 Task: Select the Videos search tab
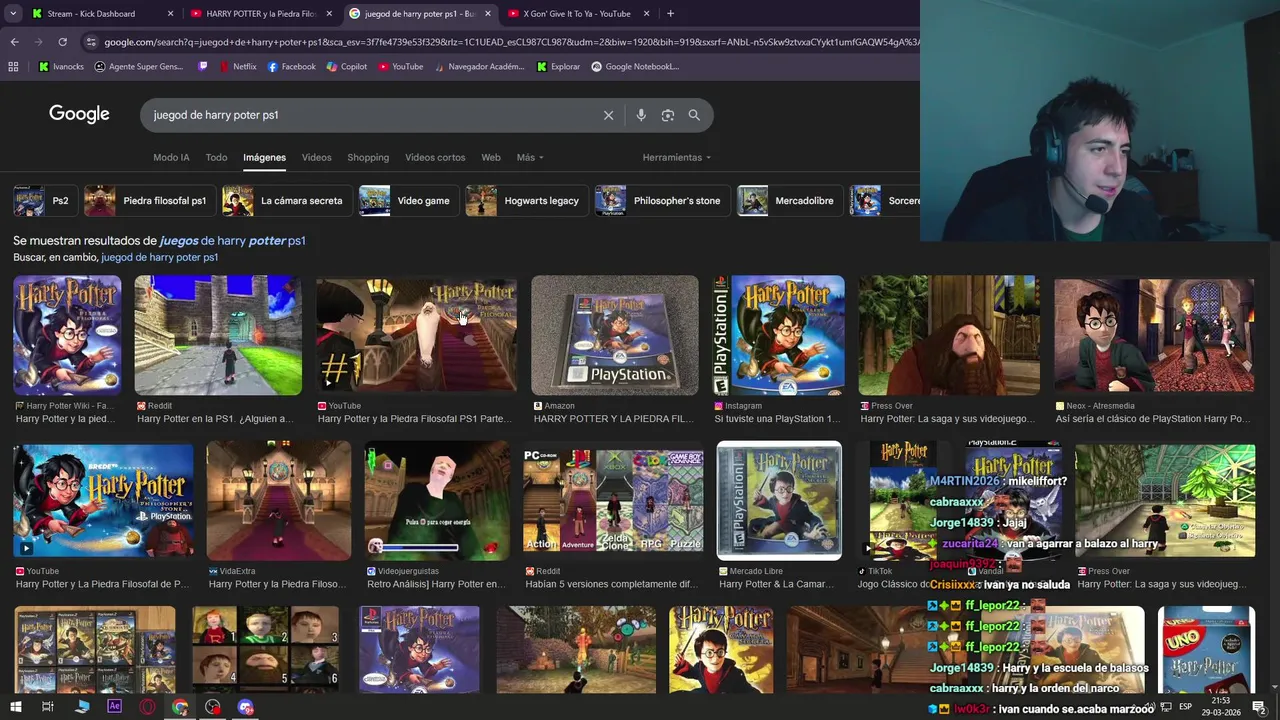316,157
